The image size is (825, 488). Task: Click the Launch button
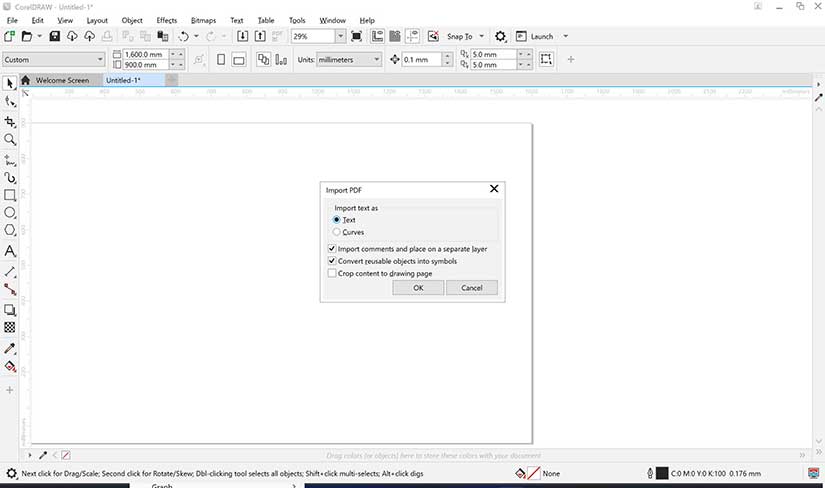(535, 36)
